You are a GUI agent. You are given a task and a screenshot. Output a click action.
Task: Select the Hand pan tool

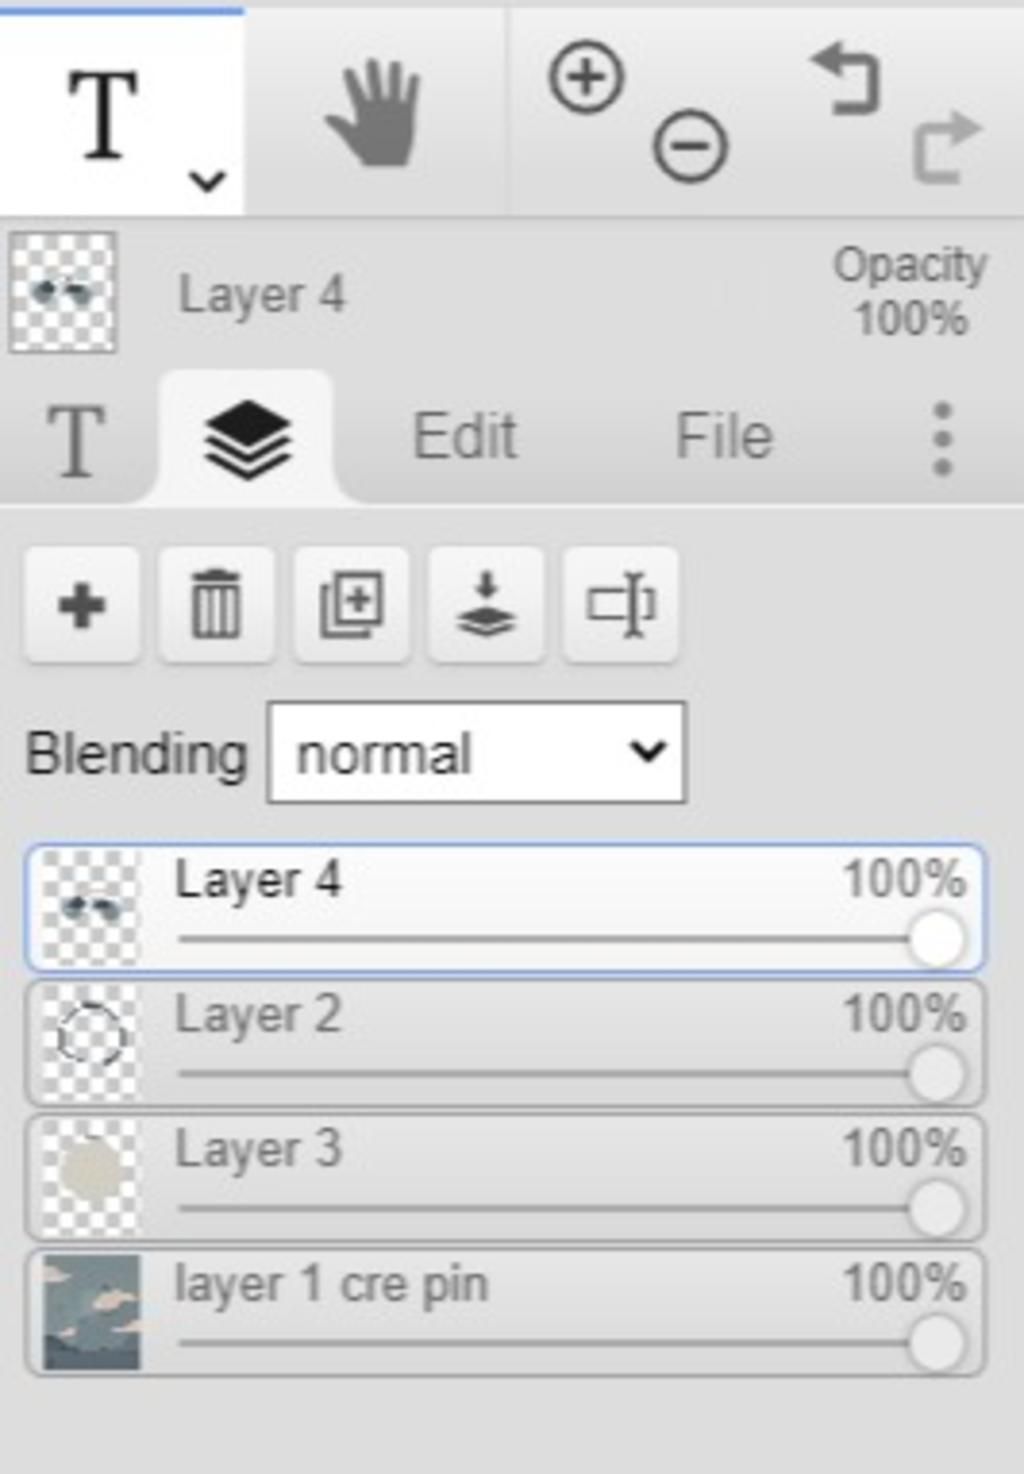pyautogui.click(x=373, y=112)
